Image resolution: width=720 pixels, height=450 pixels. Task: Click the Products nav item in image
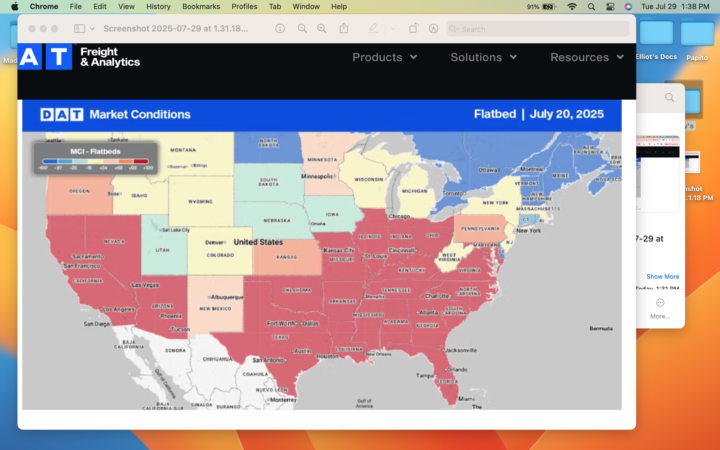[x=385, y=57]
